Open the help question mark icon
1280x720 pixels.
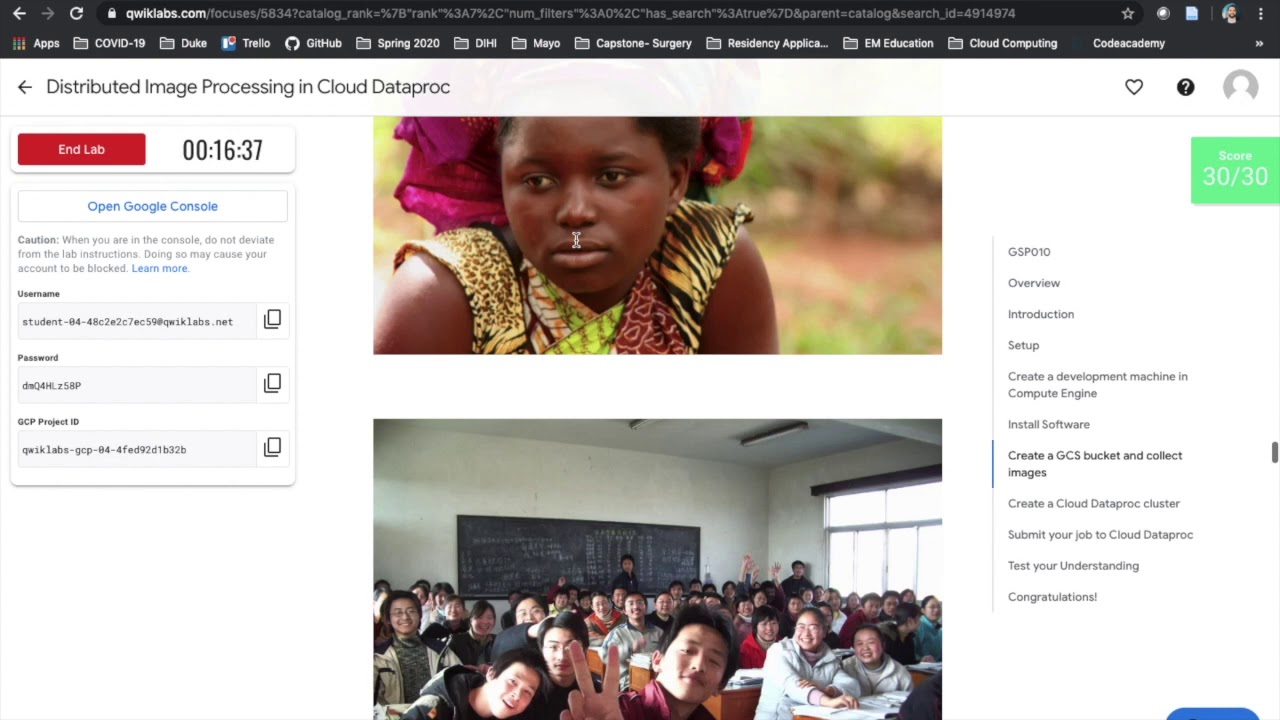pos(1185,87)
